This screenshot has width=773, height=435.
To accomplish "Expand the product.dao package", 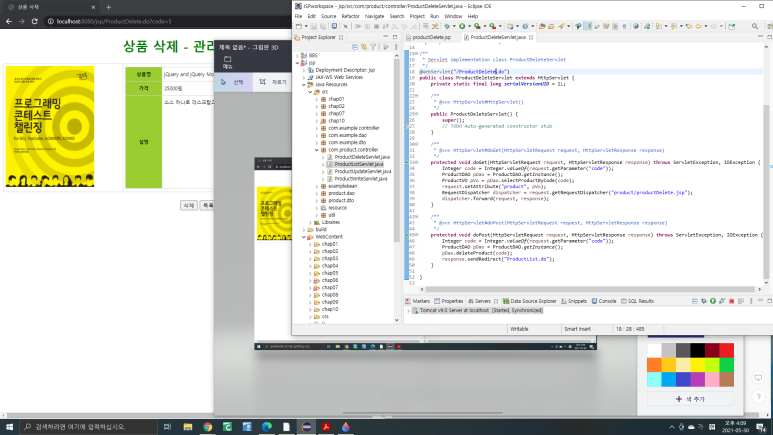I will click(x=316, y=193).
